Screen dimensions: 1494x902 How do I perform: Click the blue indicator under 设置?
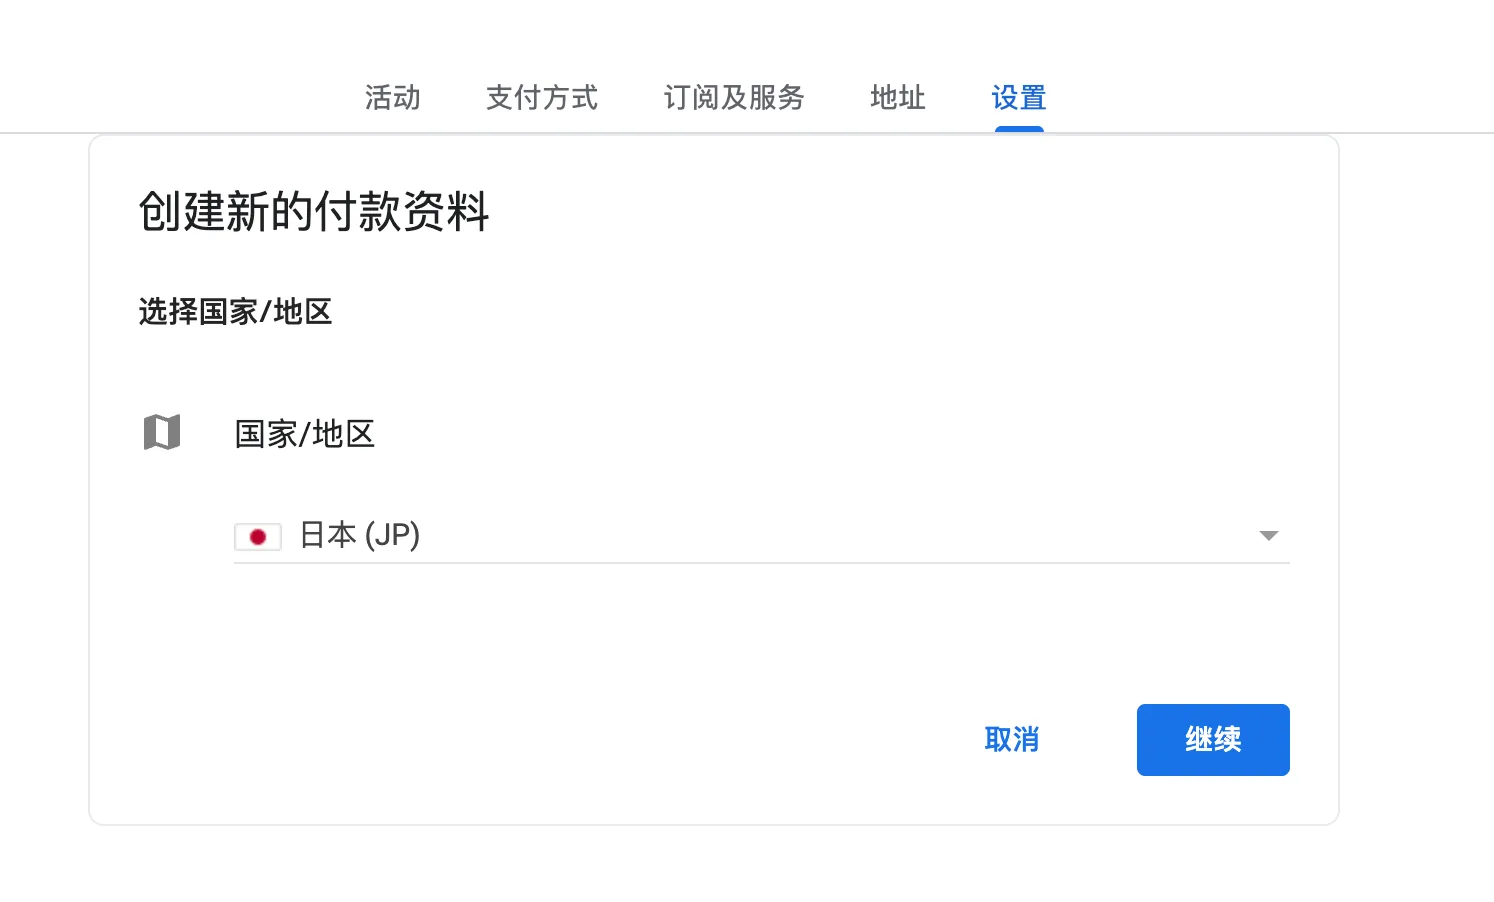1019,129
